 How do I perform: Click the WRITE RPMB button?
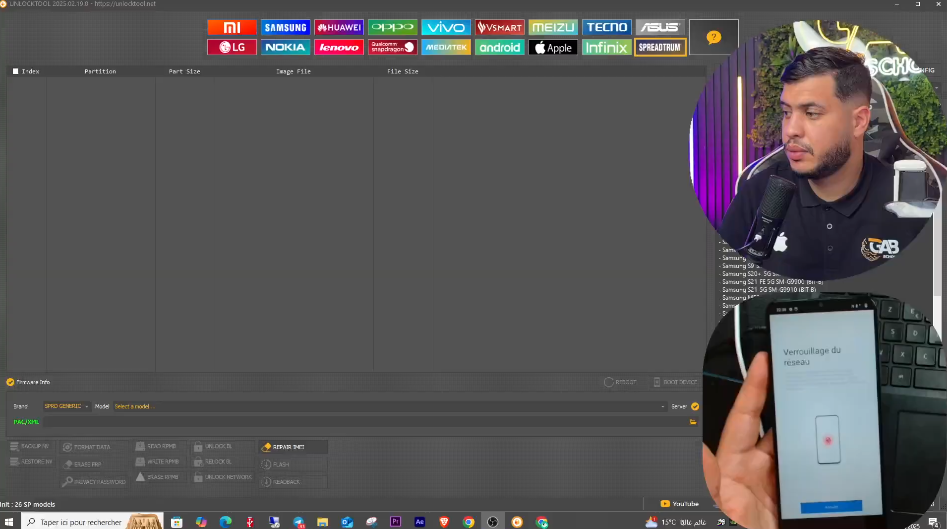coord(157,462)
